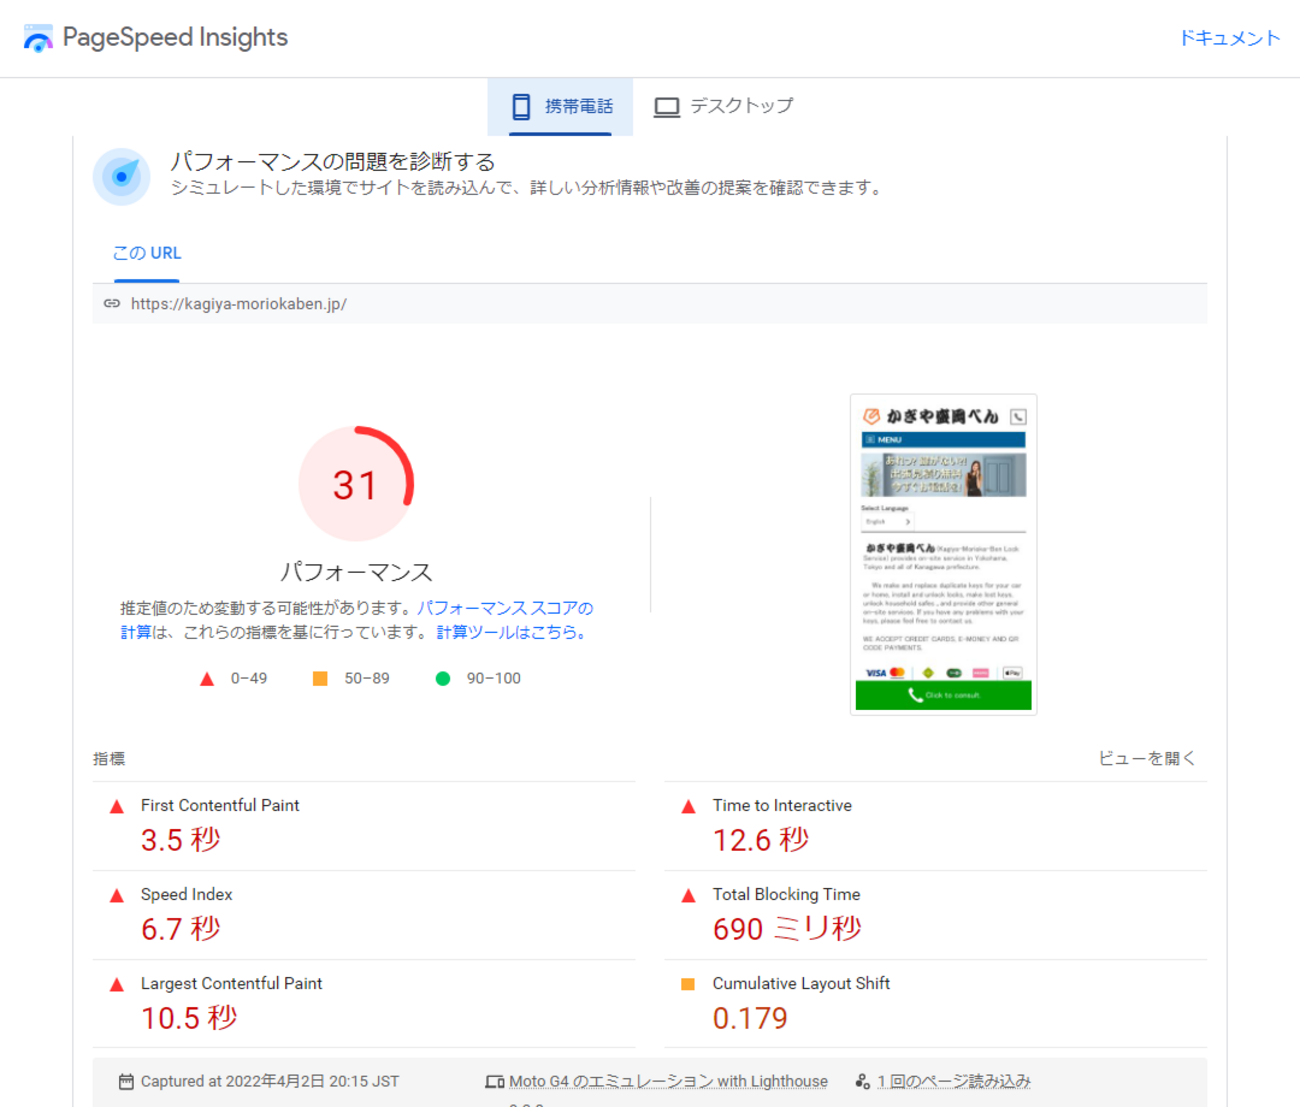Select the この URL tab

coord(147,254)
